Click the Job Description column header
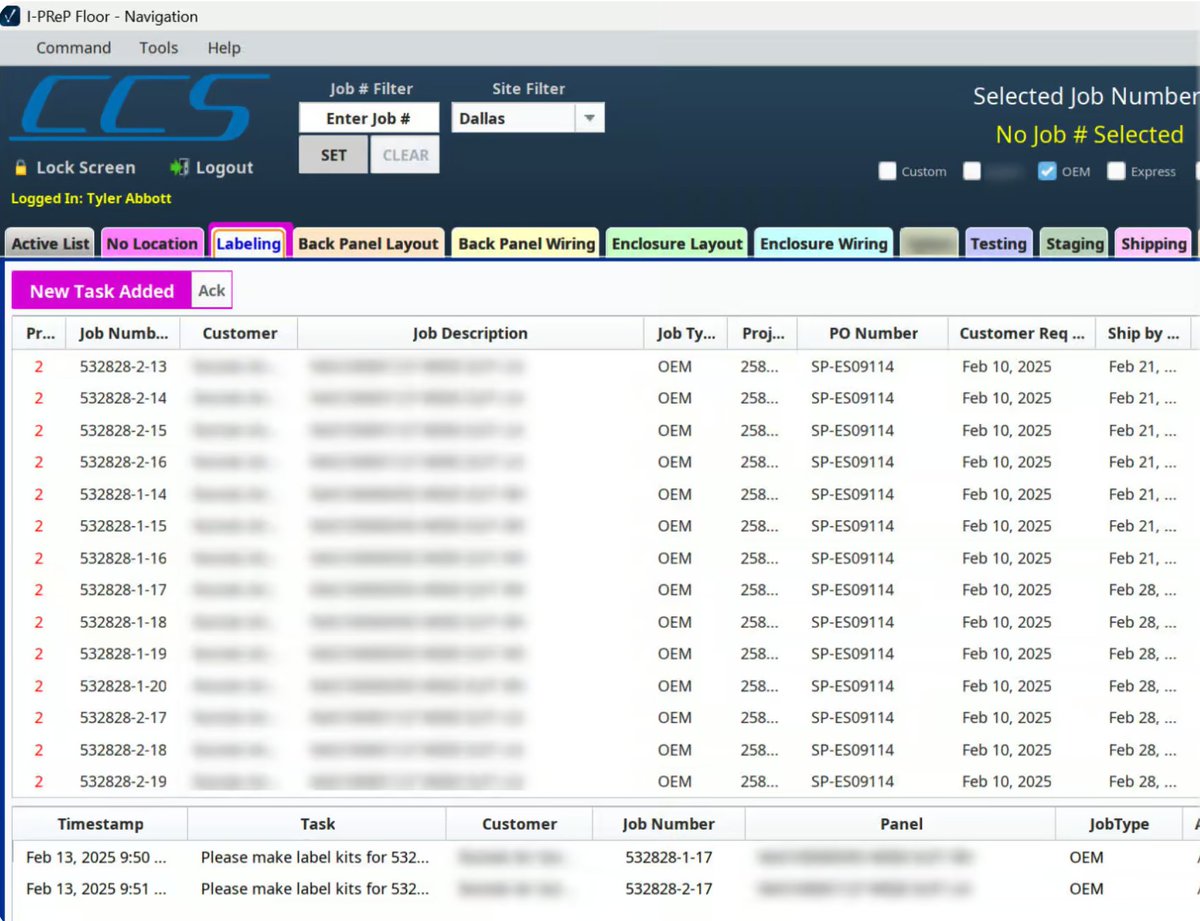1200x921 pixels. pos(470,333)
